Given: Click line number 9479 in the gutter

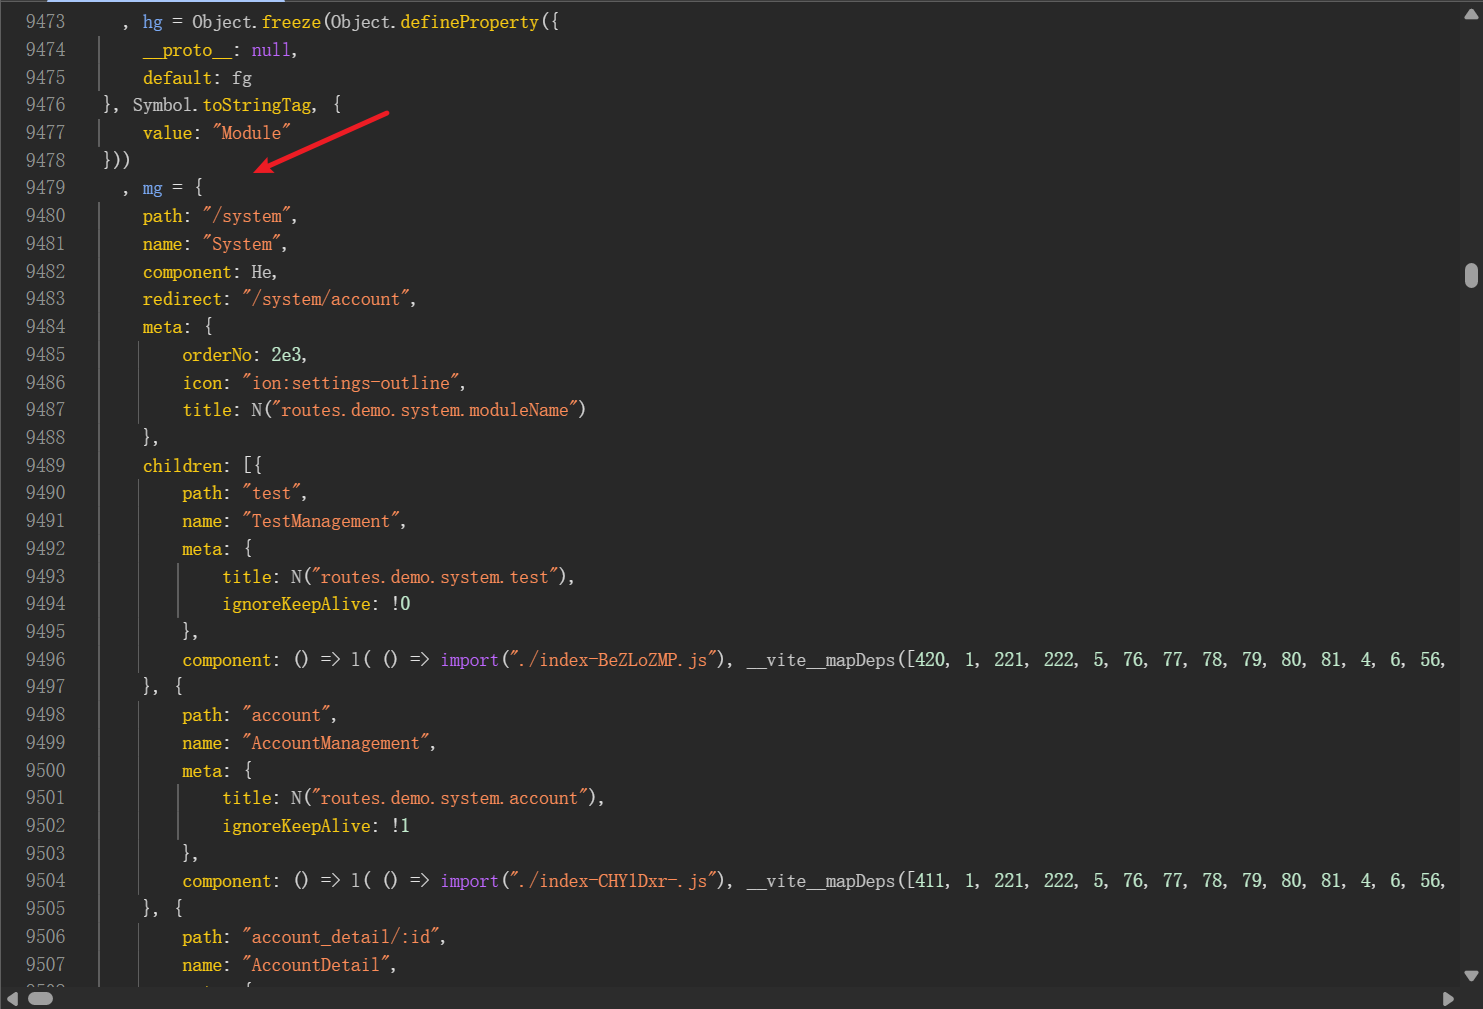Looking at the screenshot, I should click(45, 188).
